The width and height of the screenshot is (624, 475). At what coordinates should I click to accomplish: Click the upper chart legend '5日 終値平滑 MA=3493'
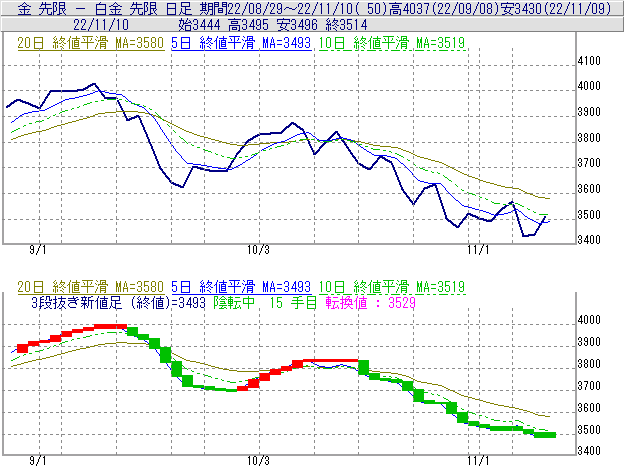click(x=241, y=43)
